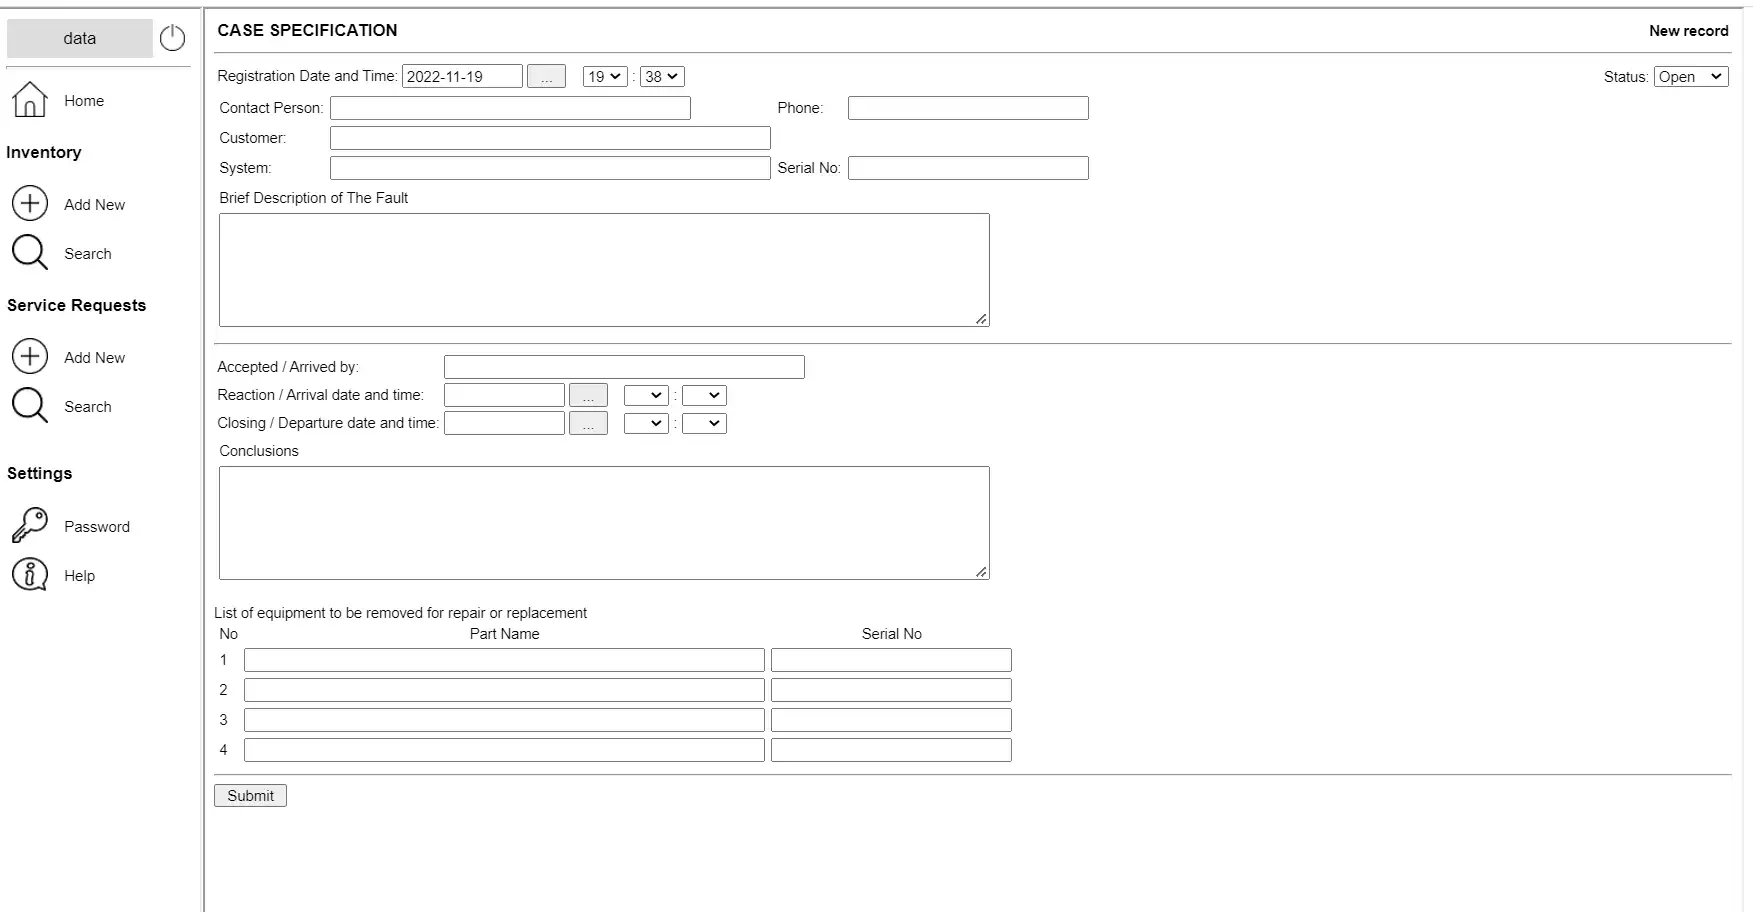Open the Password key icon
Viewport: 1753px width, 912px height.
[x=30, y=525]
